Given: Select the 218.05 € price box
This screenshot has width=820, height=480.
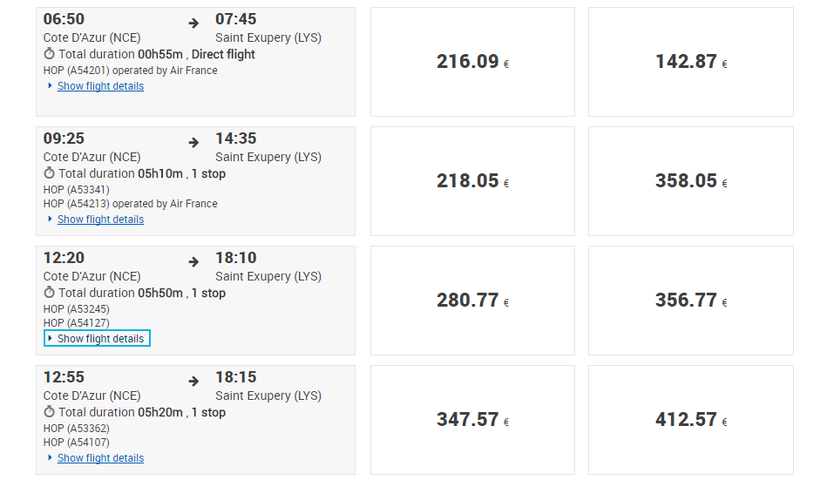Looking at the screenshot, I should [x=472, y=181].
